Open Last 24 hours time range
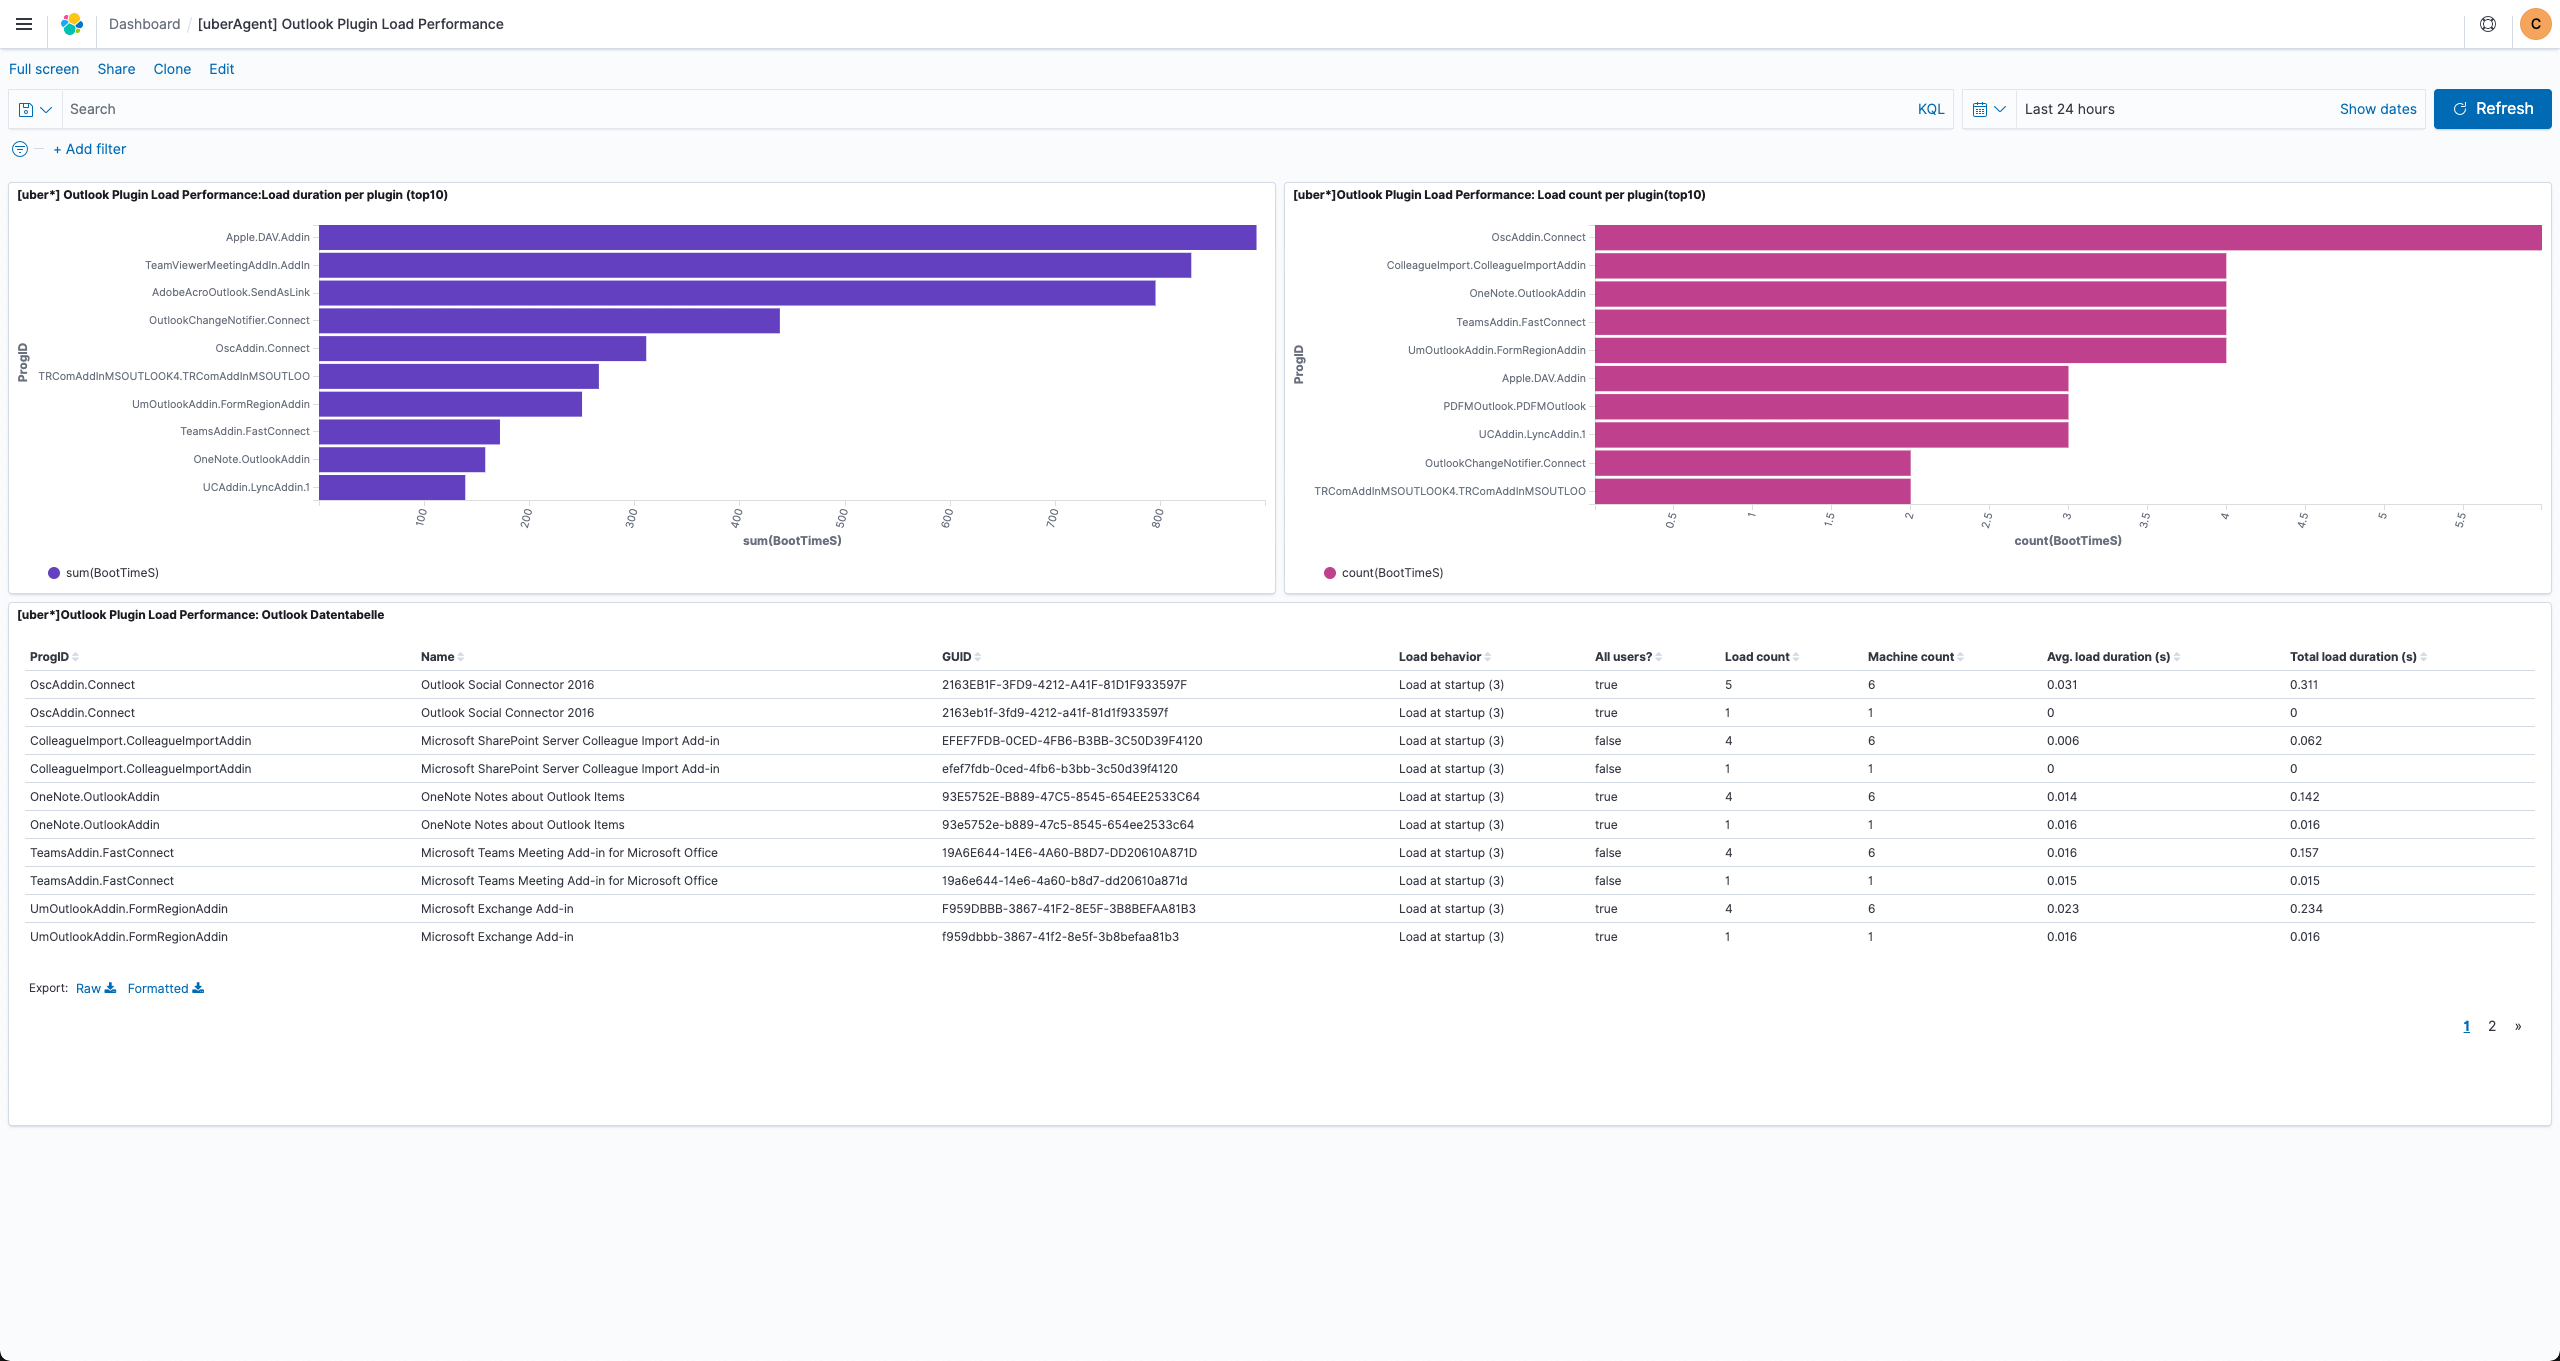This screenshot has width=2560, height=1361. point(2069,109)
